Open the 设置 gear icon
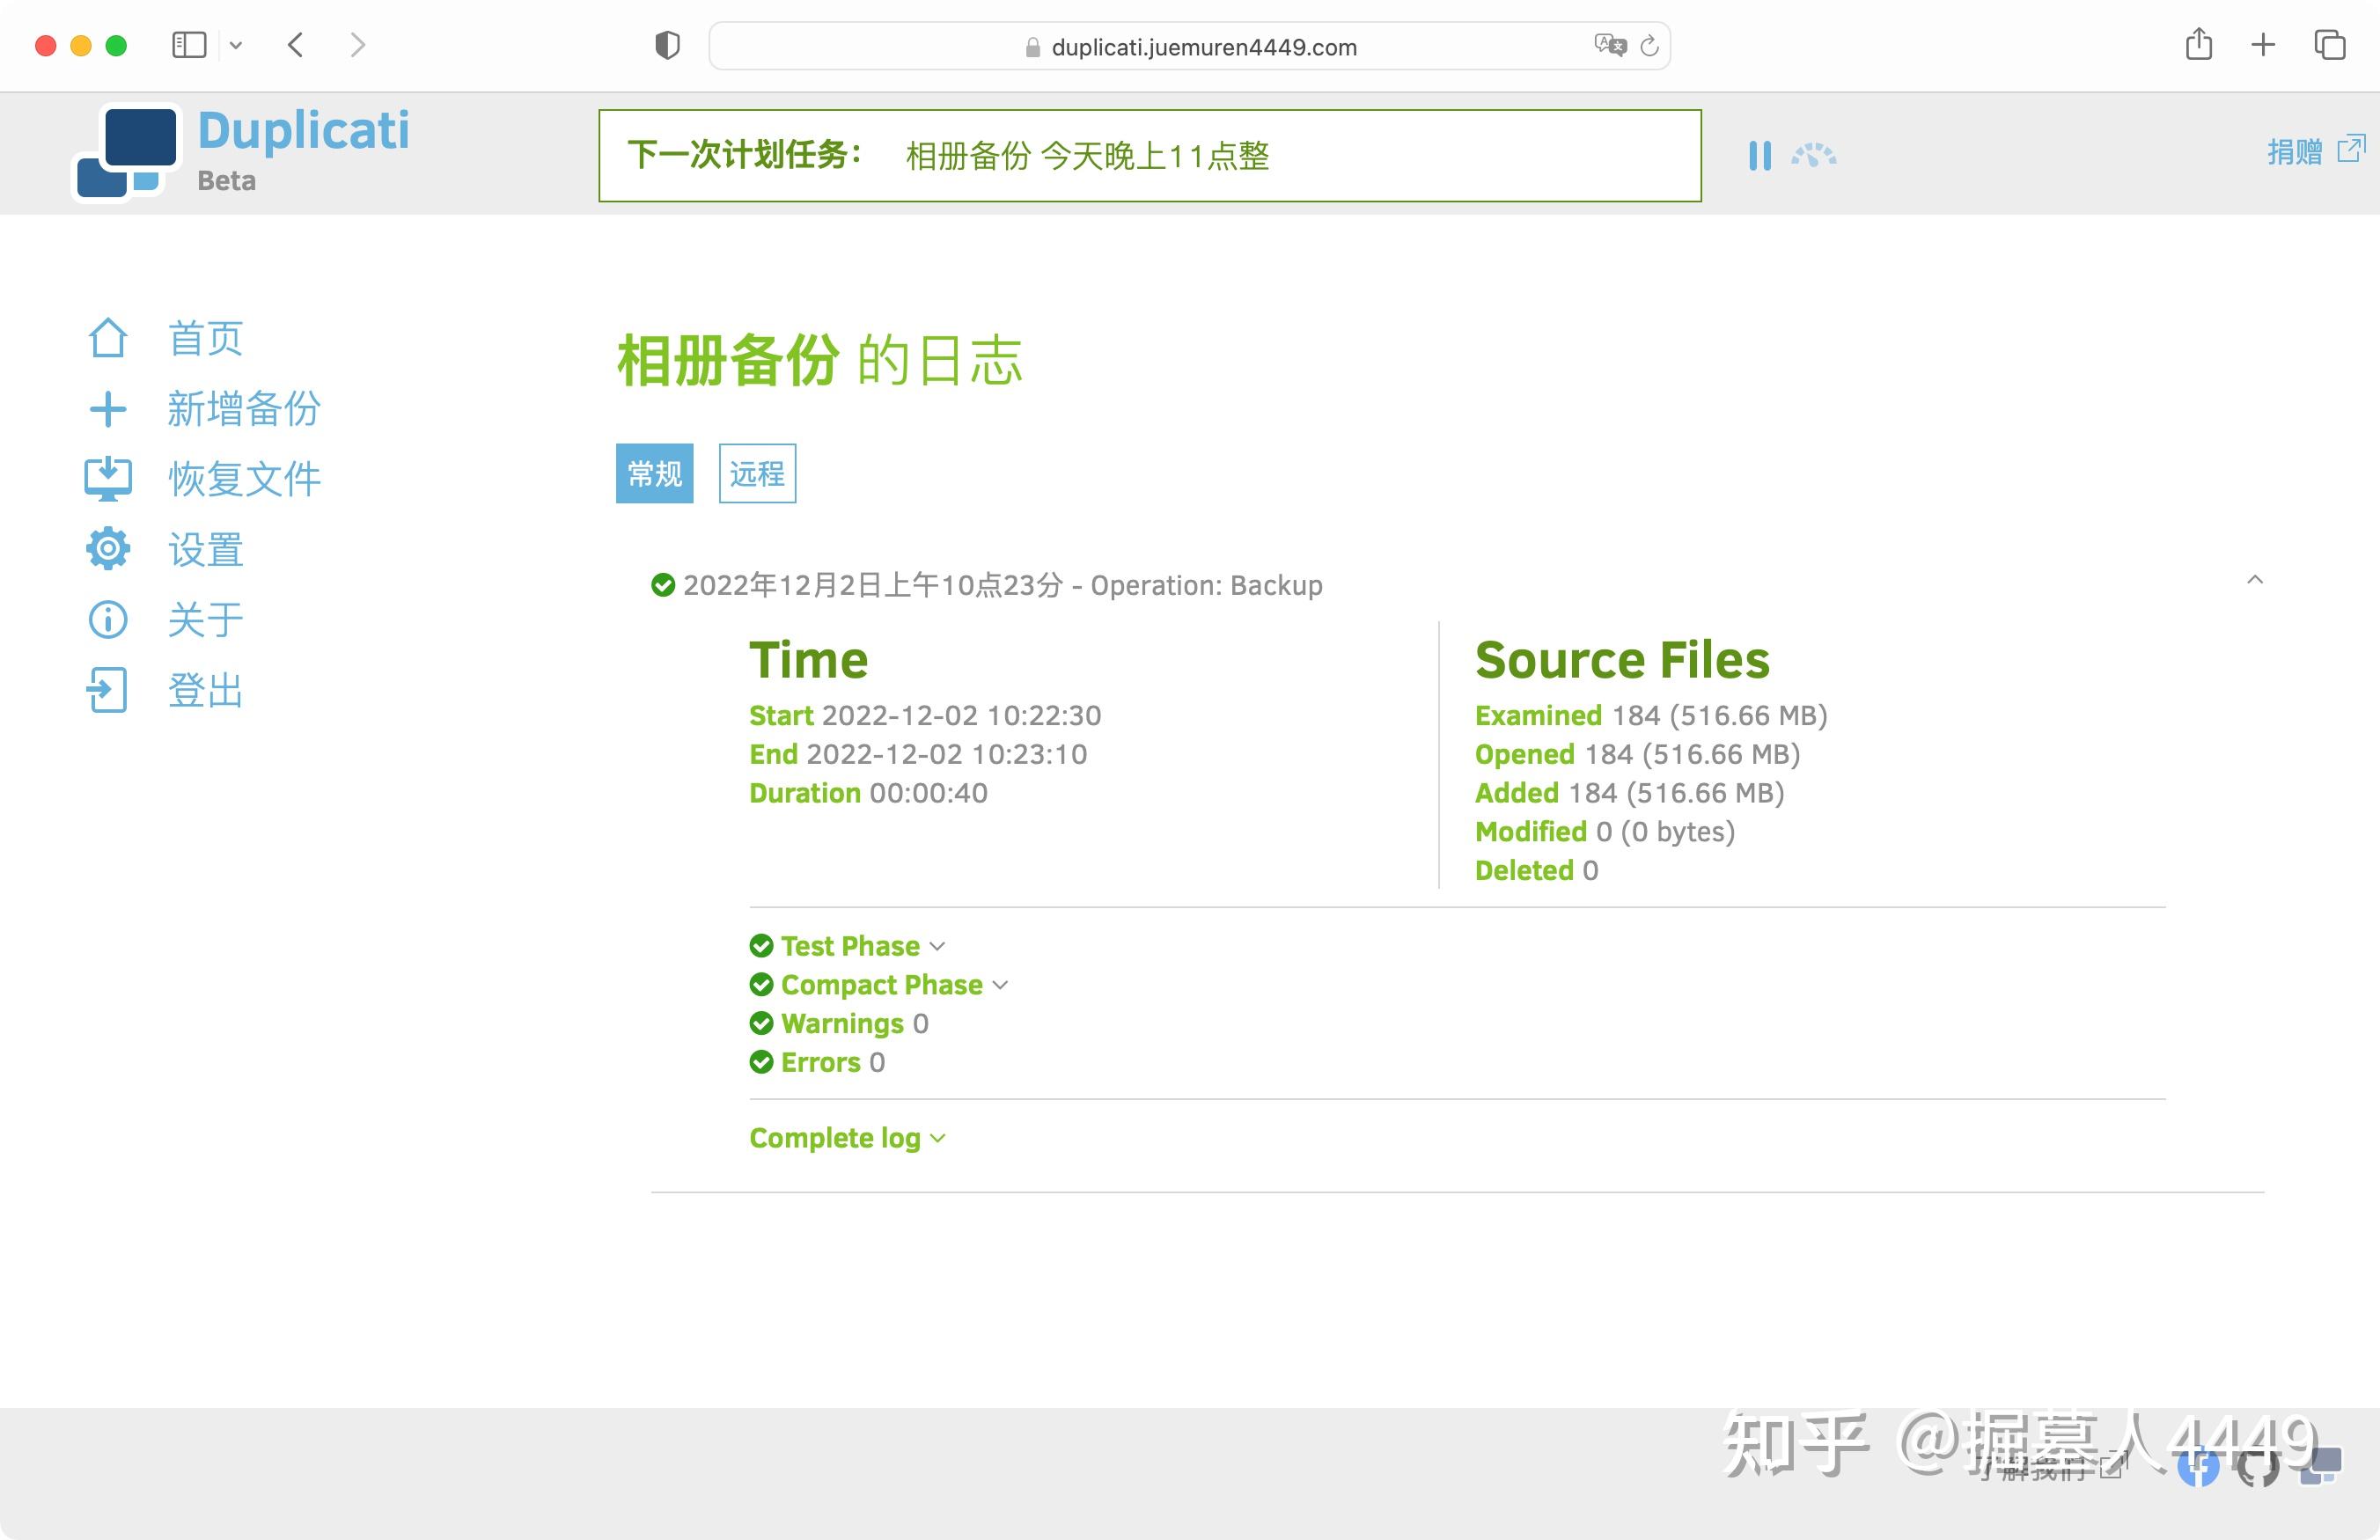Screen dimensions: 2380x1540 108,549
